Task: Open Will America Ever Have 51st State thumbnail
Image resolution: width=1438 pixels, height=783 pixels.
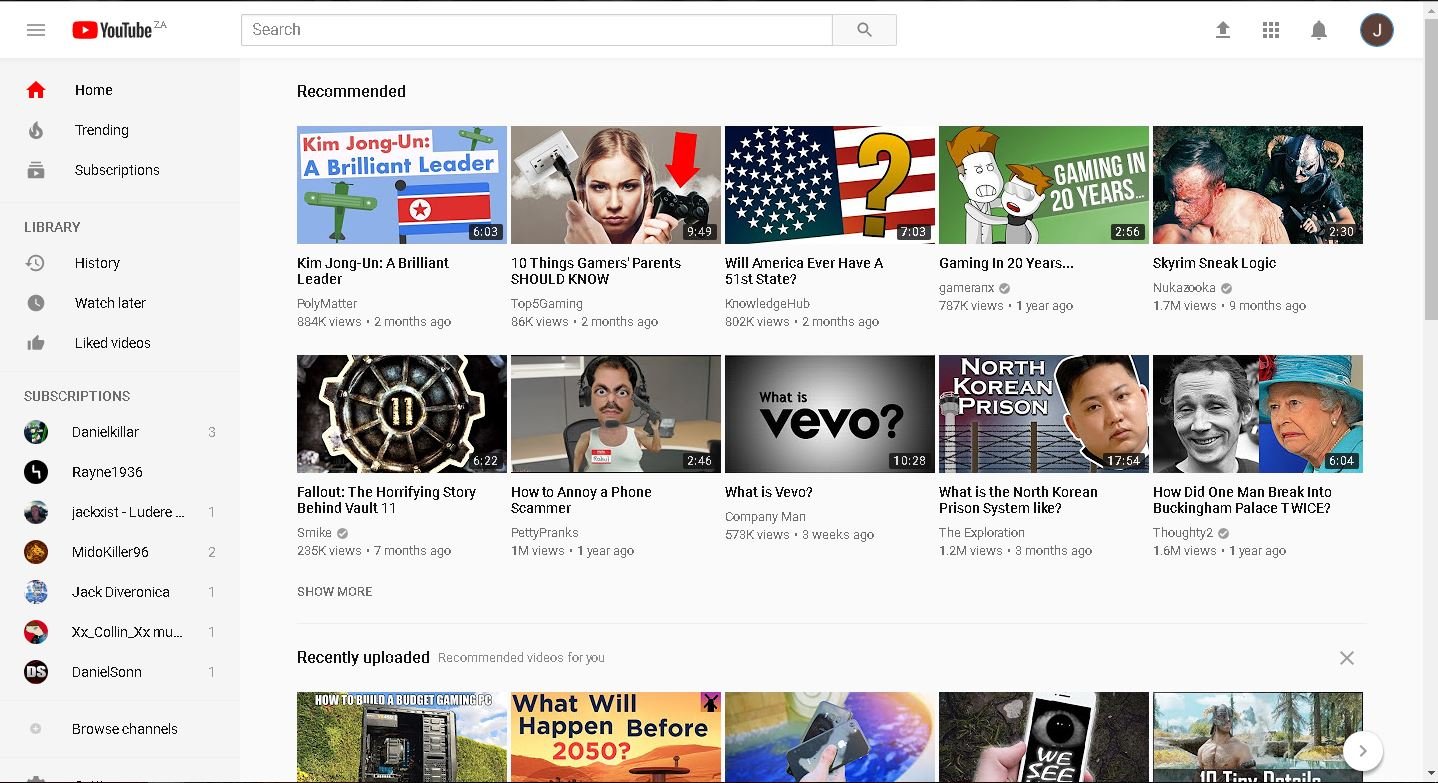Action: [830, 185]
